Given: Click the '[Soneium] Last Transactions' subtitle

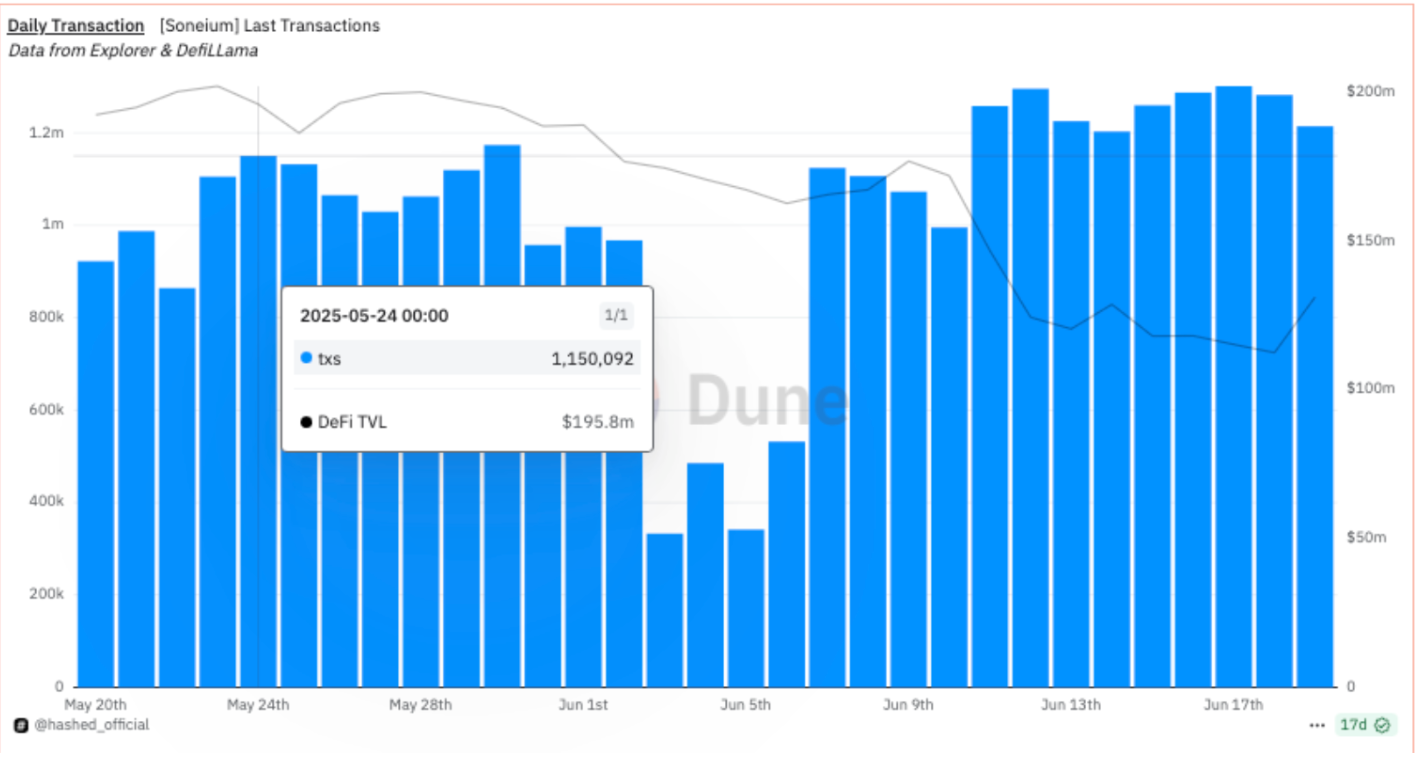Looking at the screenshot, I should click(x=270, y=26).
